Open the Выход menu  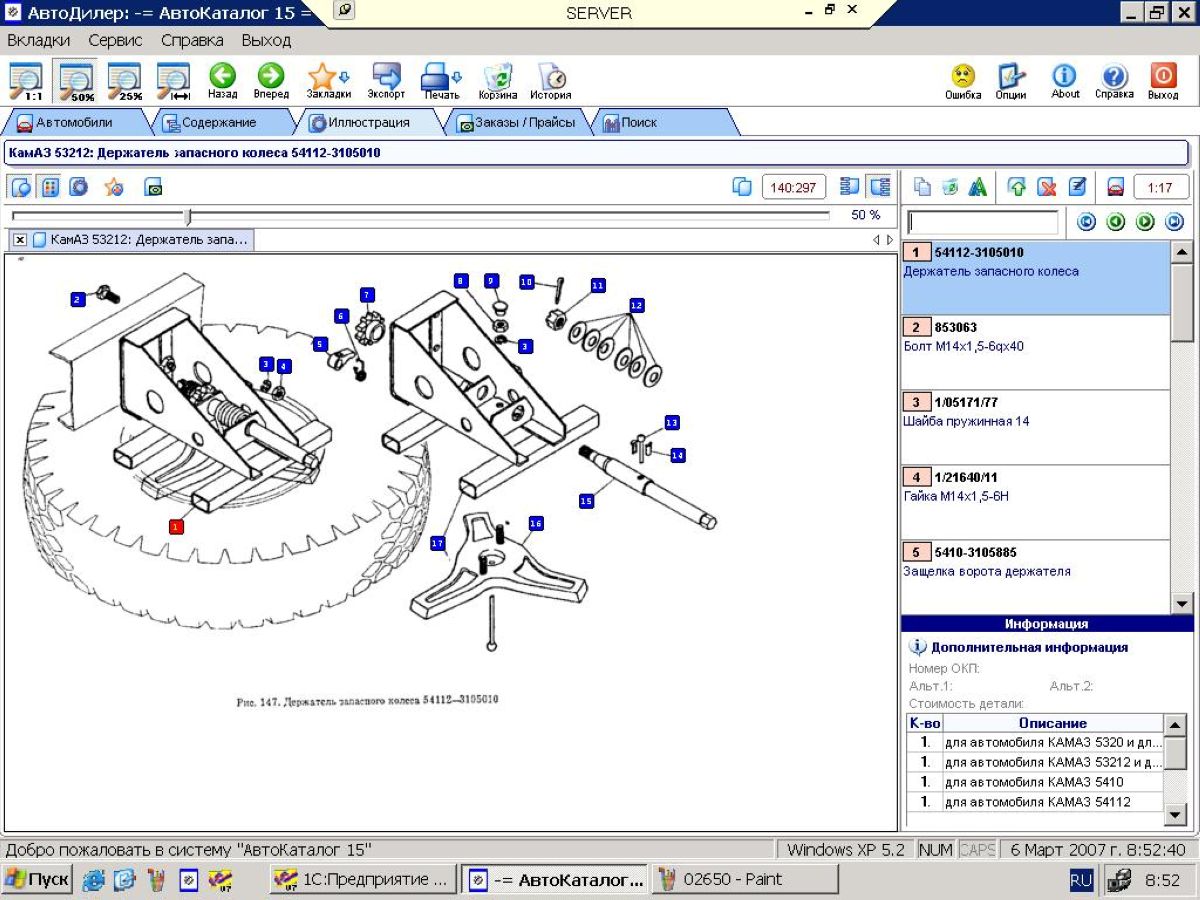[x=266, y=41]
